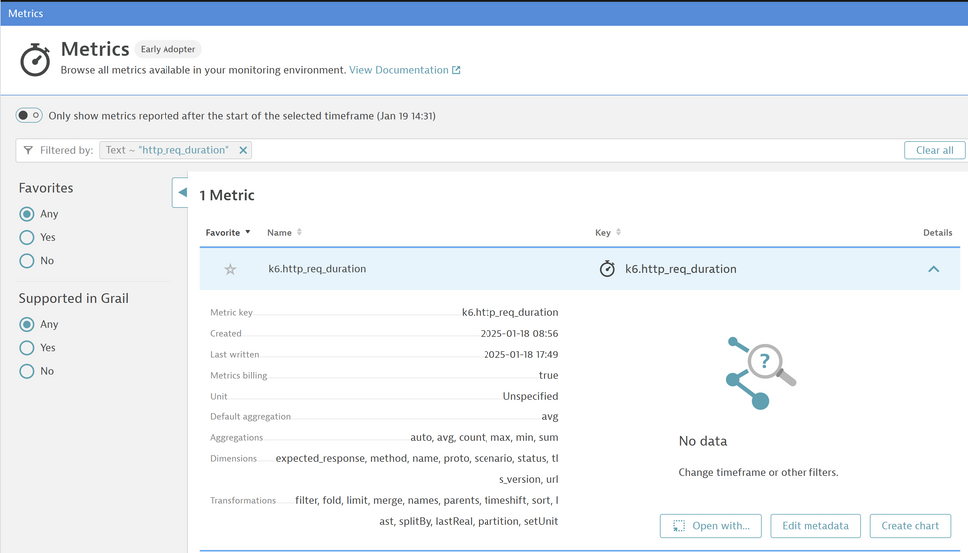Click the Metrics stopwatch header icon
Image resolution: width=968 pixels, height=553 pixels.
[35, 59]
